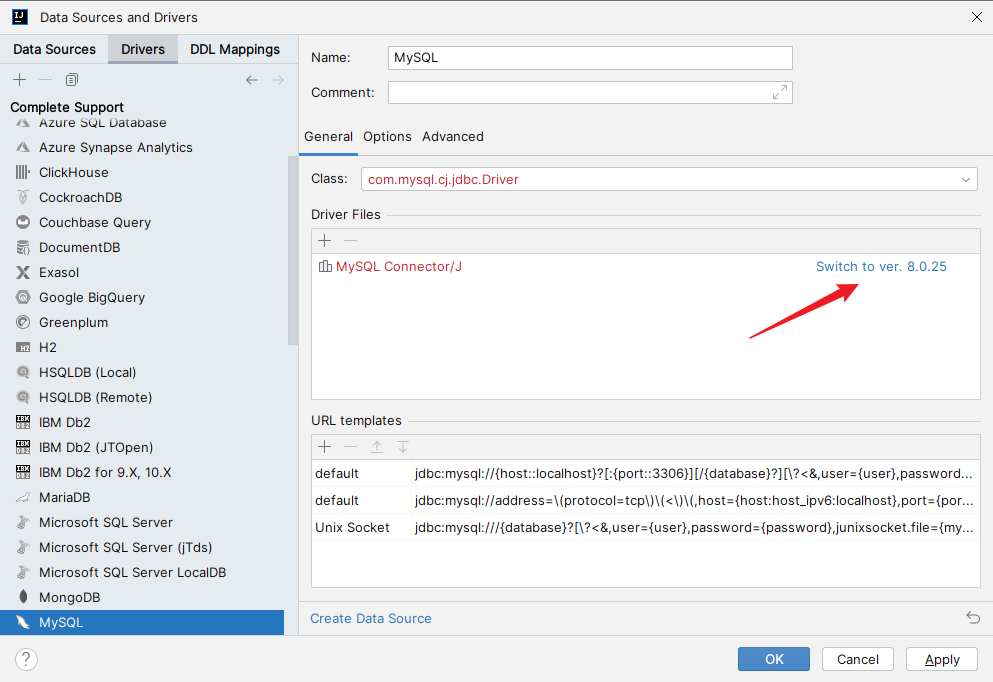Screen dimensions: 993x682
Task: Click Switch to ver. 8.0.25 link
Action: coord(880,266)
